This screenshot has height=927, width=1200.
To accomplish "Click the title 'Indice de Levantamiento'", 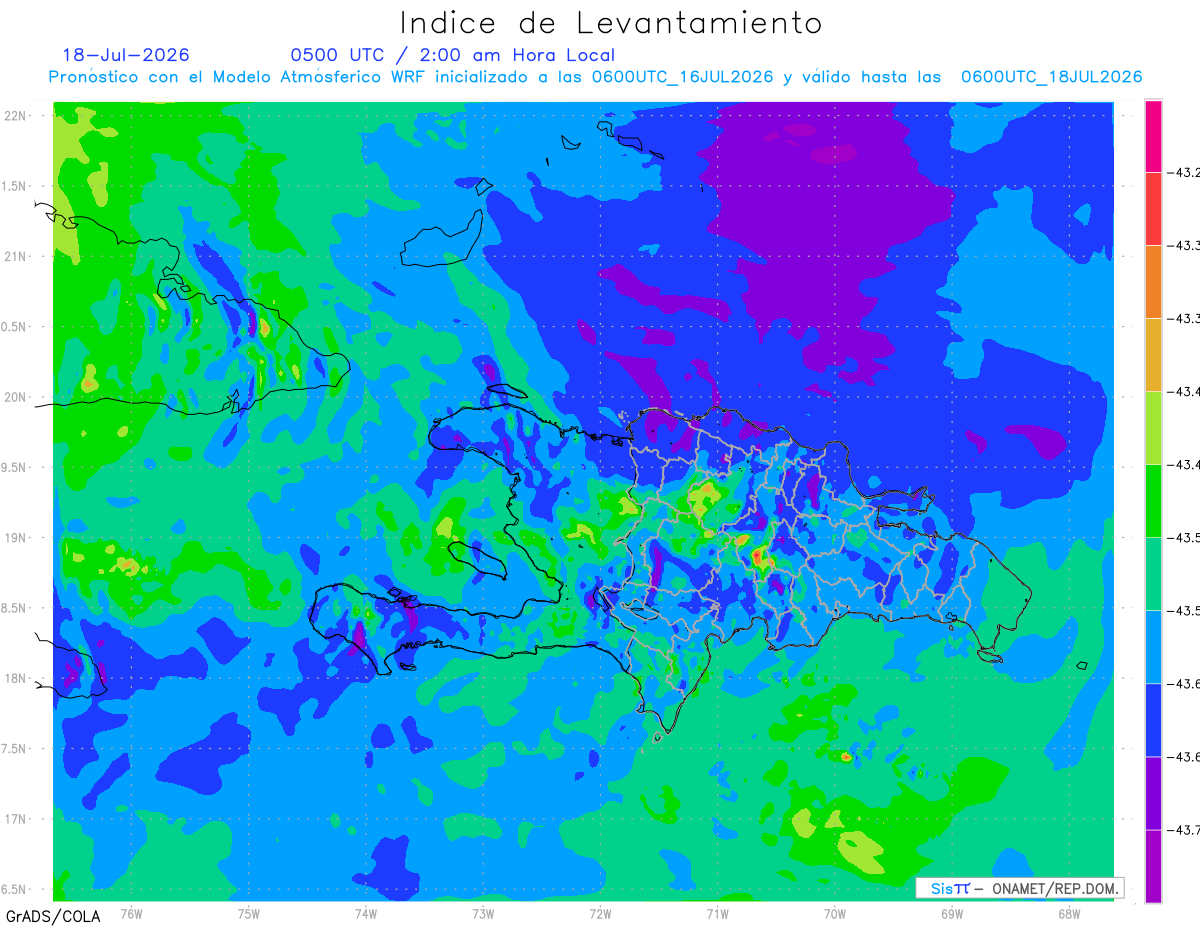I will (610, 23).
